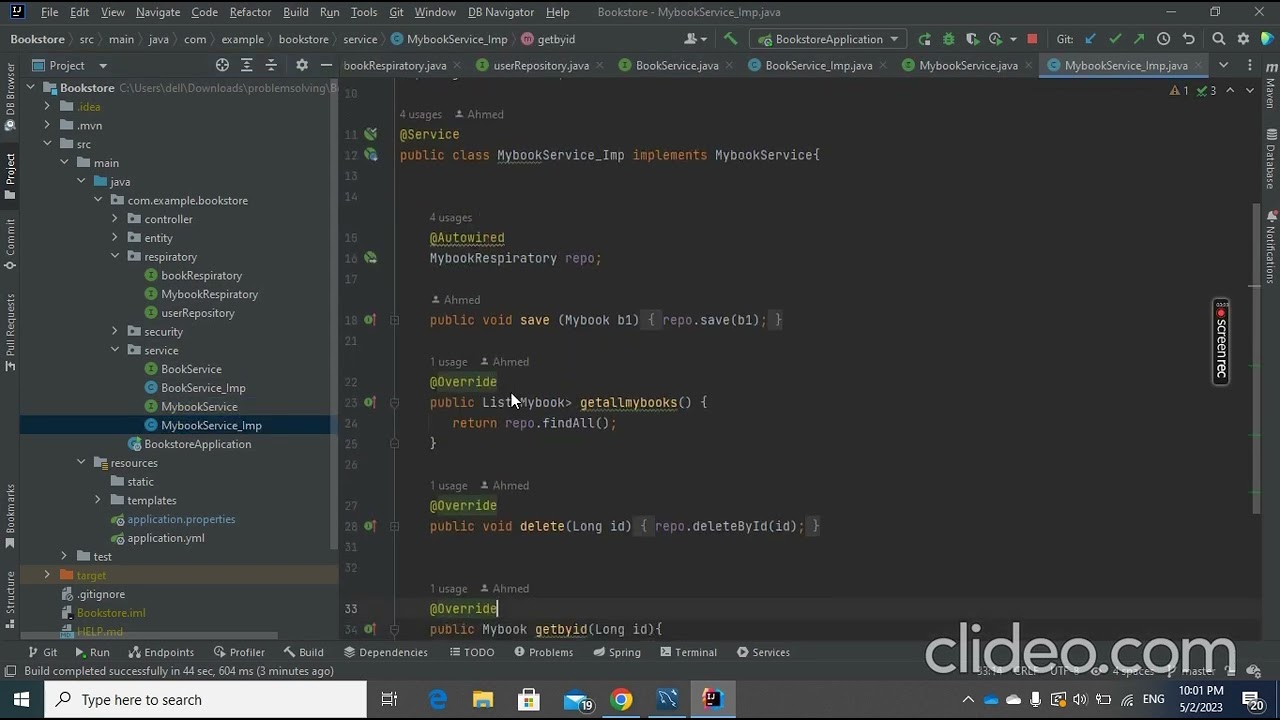
Task: Hide the Project tool window
Action: click(x=326, y=65)
